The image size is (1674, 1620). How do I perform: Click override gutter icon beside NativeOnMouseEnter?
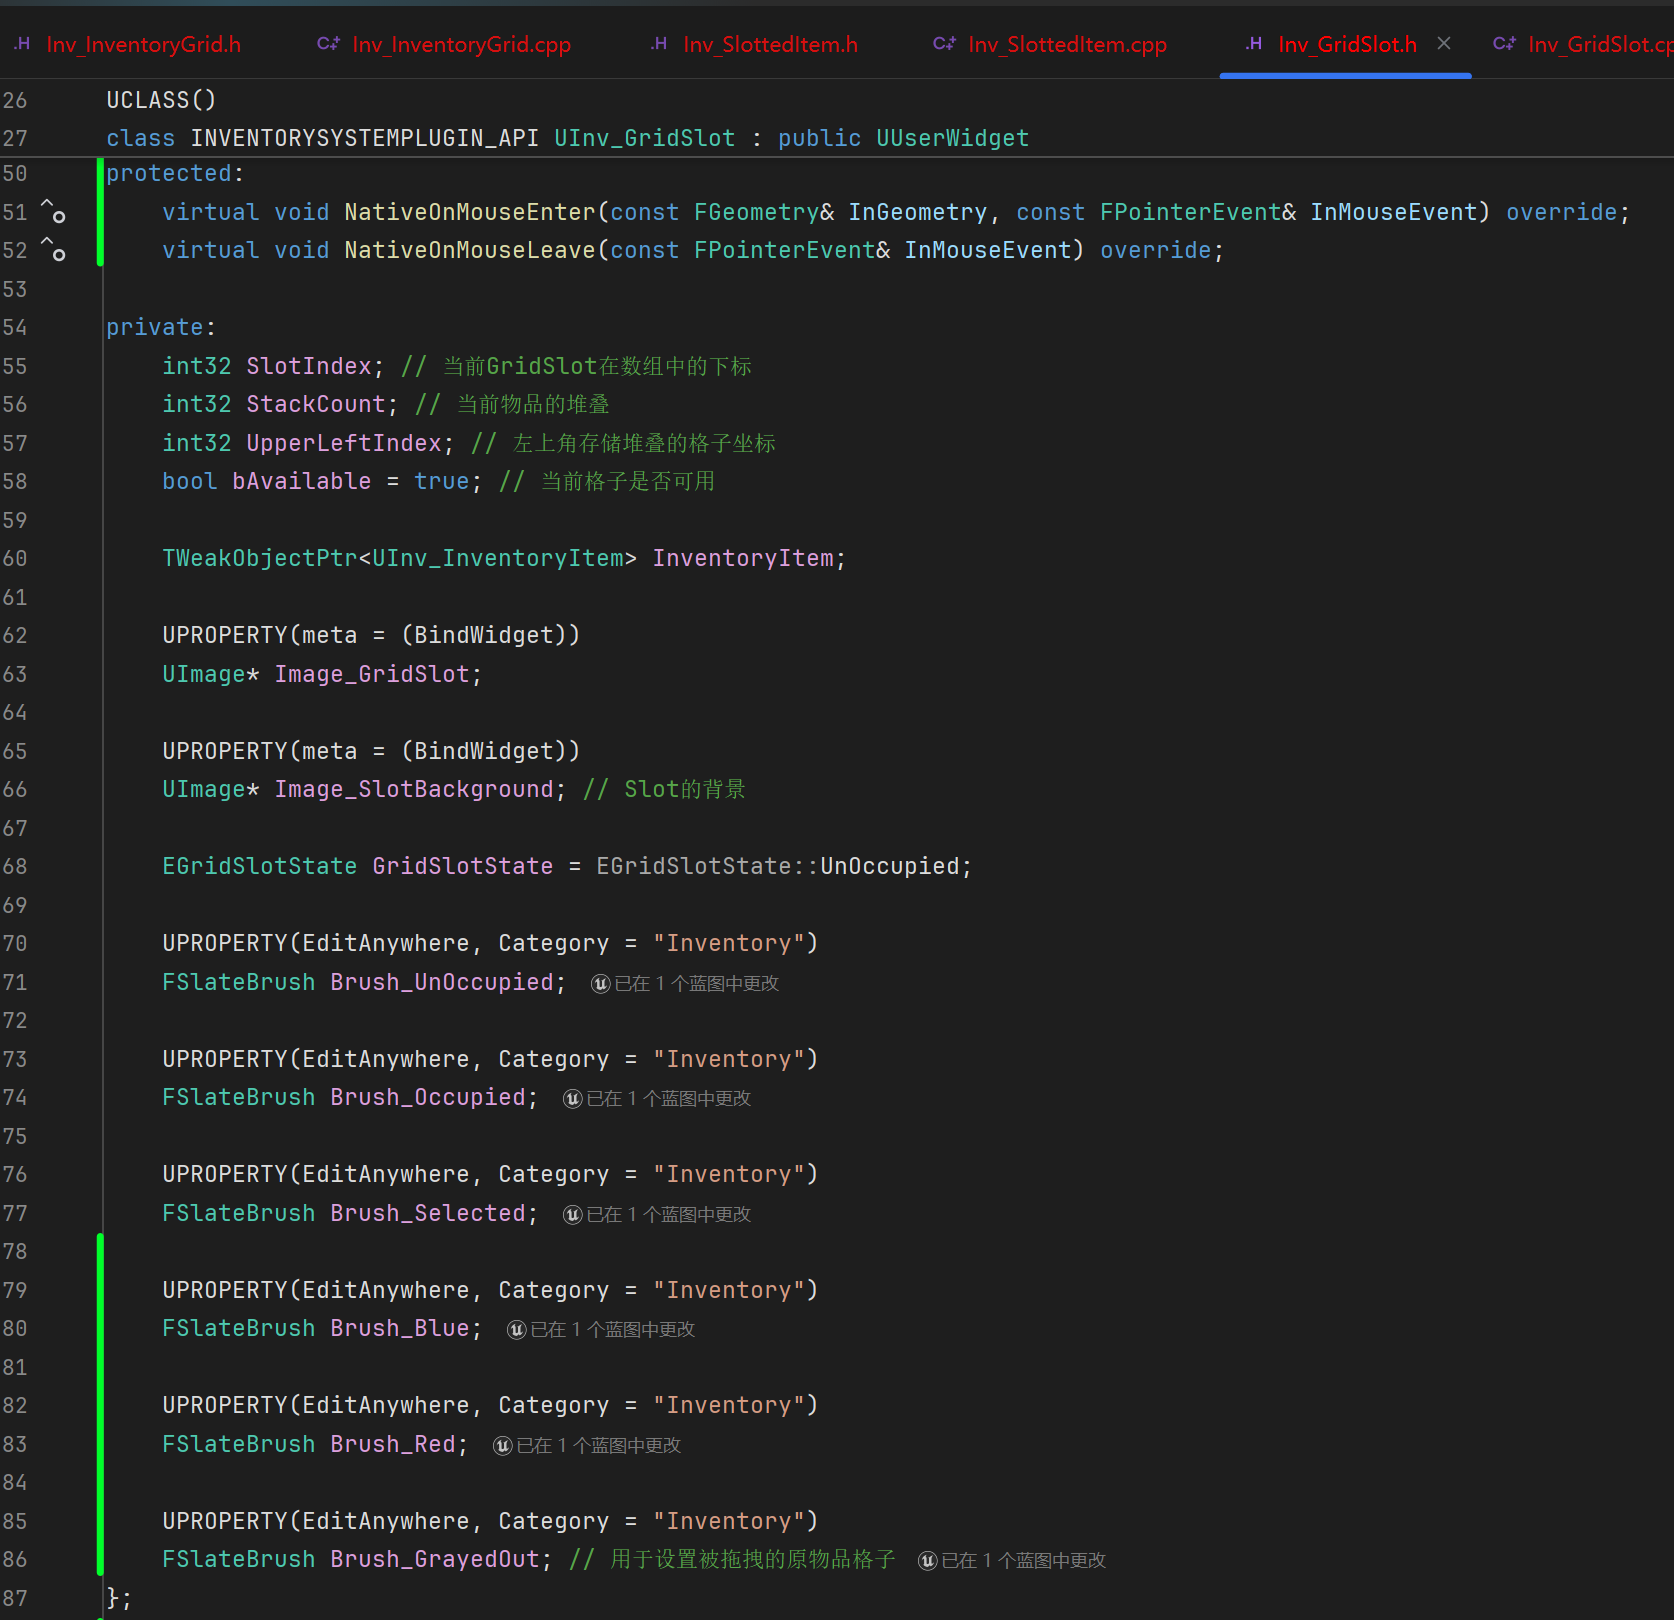point(53,211)
